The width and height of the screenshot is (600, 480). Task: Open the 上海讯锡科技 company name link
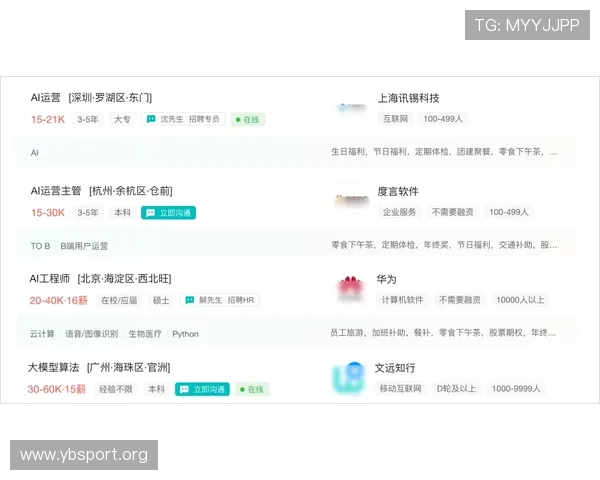408,98
